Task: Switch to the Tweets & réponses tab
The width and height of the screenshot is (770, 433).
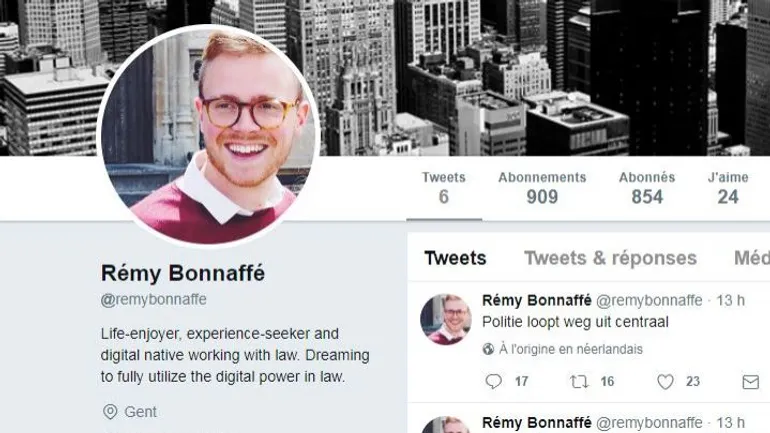Action: pyautogui.click(x=610, y=258)
